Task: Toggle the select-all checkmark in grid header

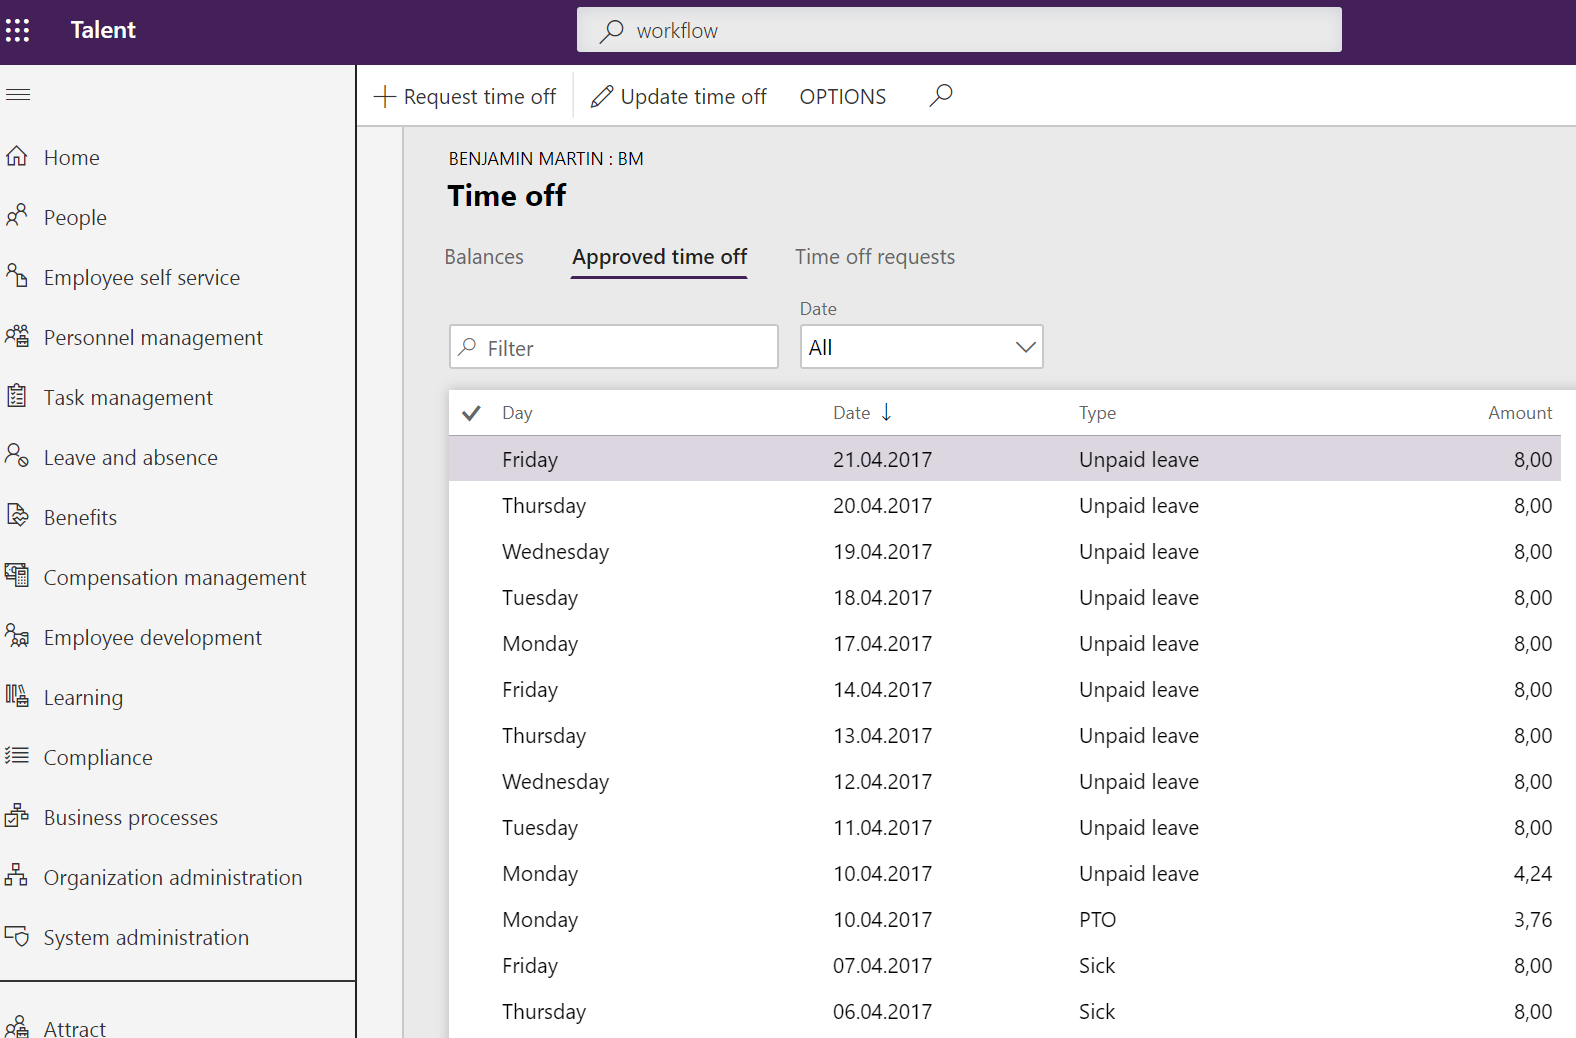Action: 472,413
